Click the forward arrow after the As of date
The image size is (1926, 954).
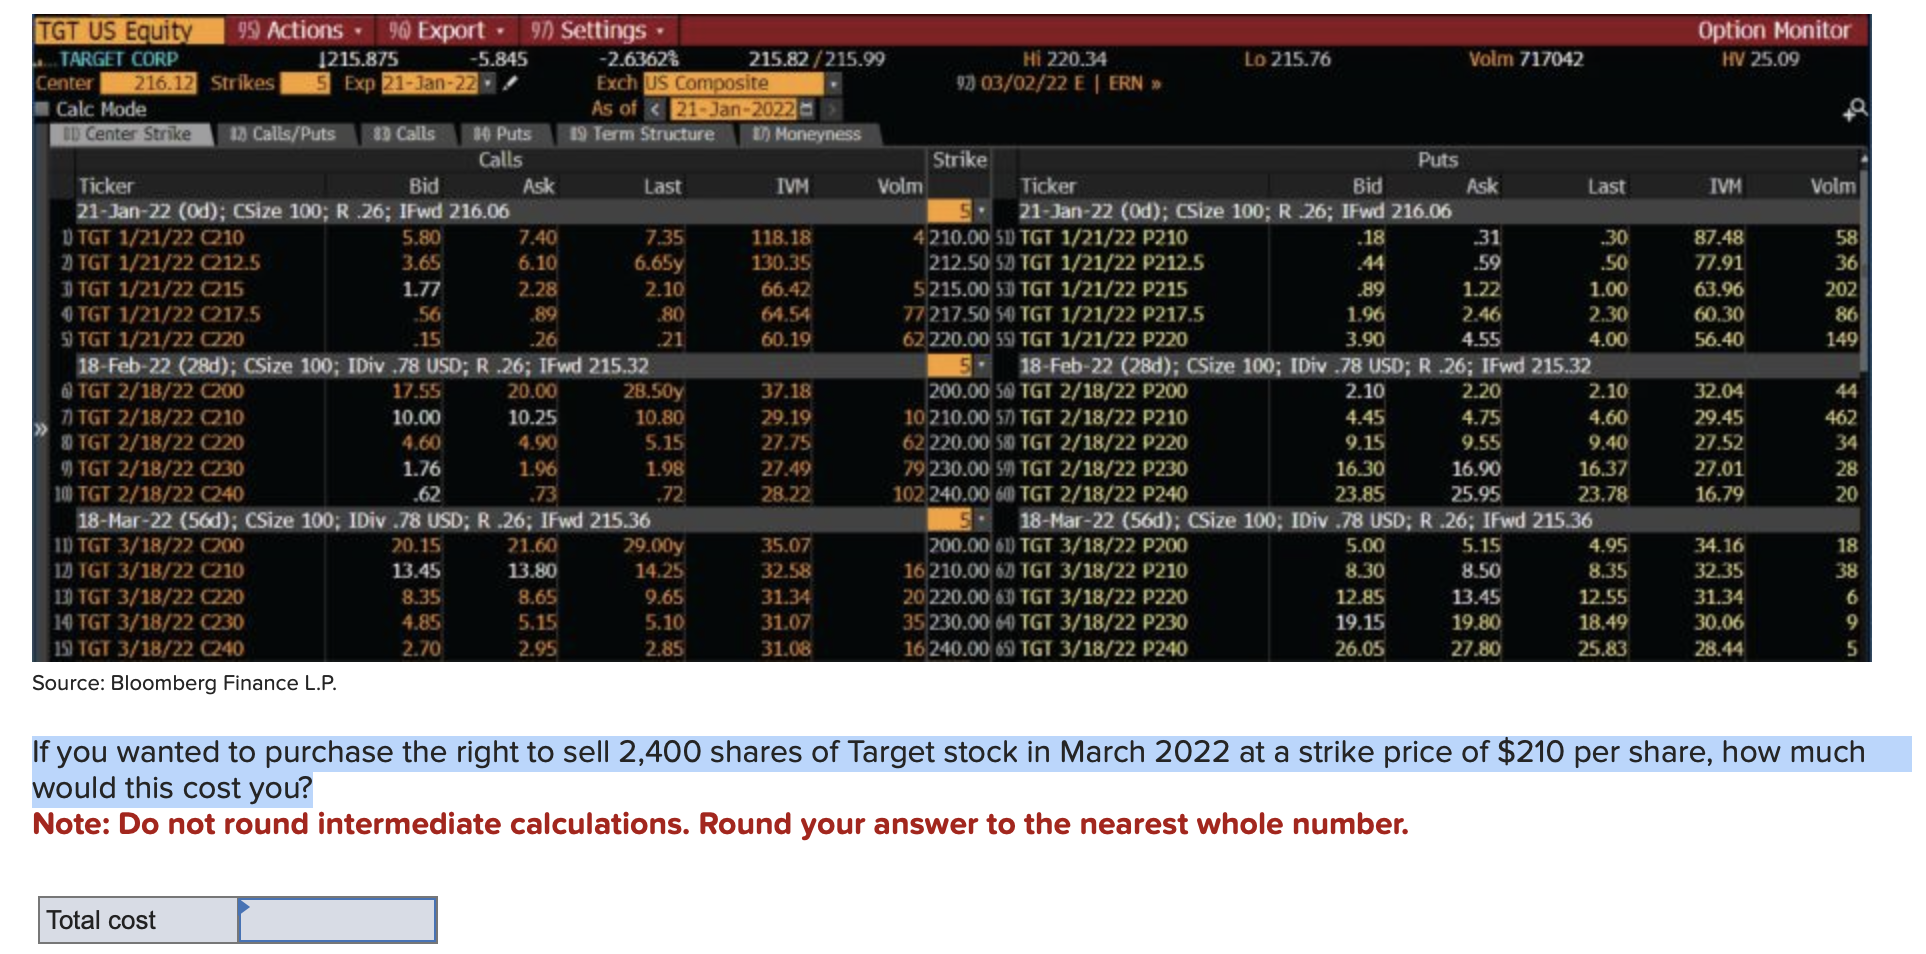click(x=831, y=109)
